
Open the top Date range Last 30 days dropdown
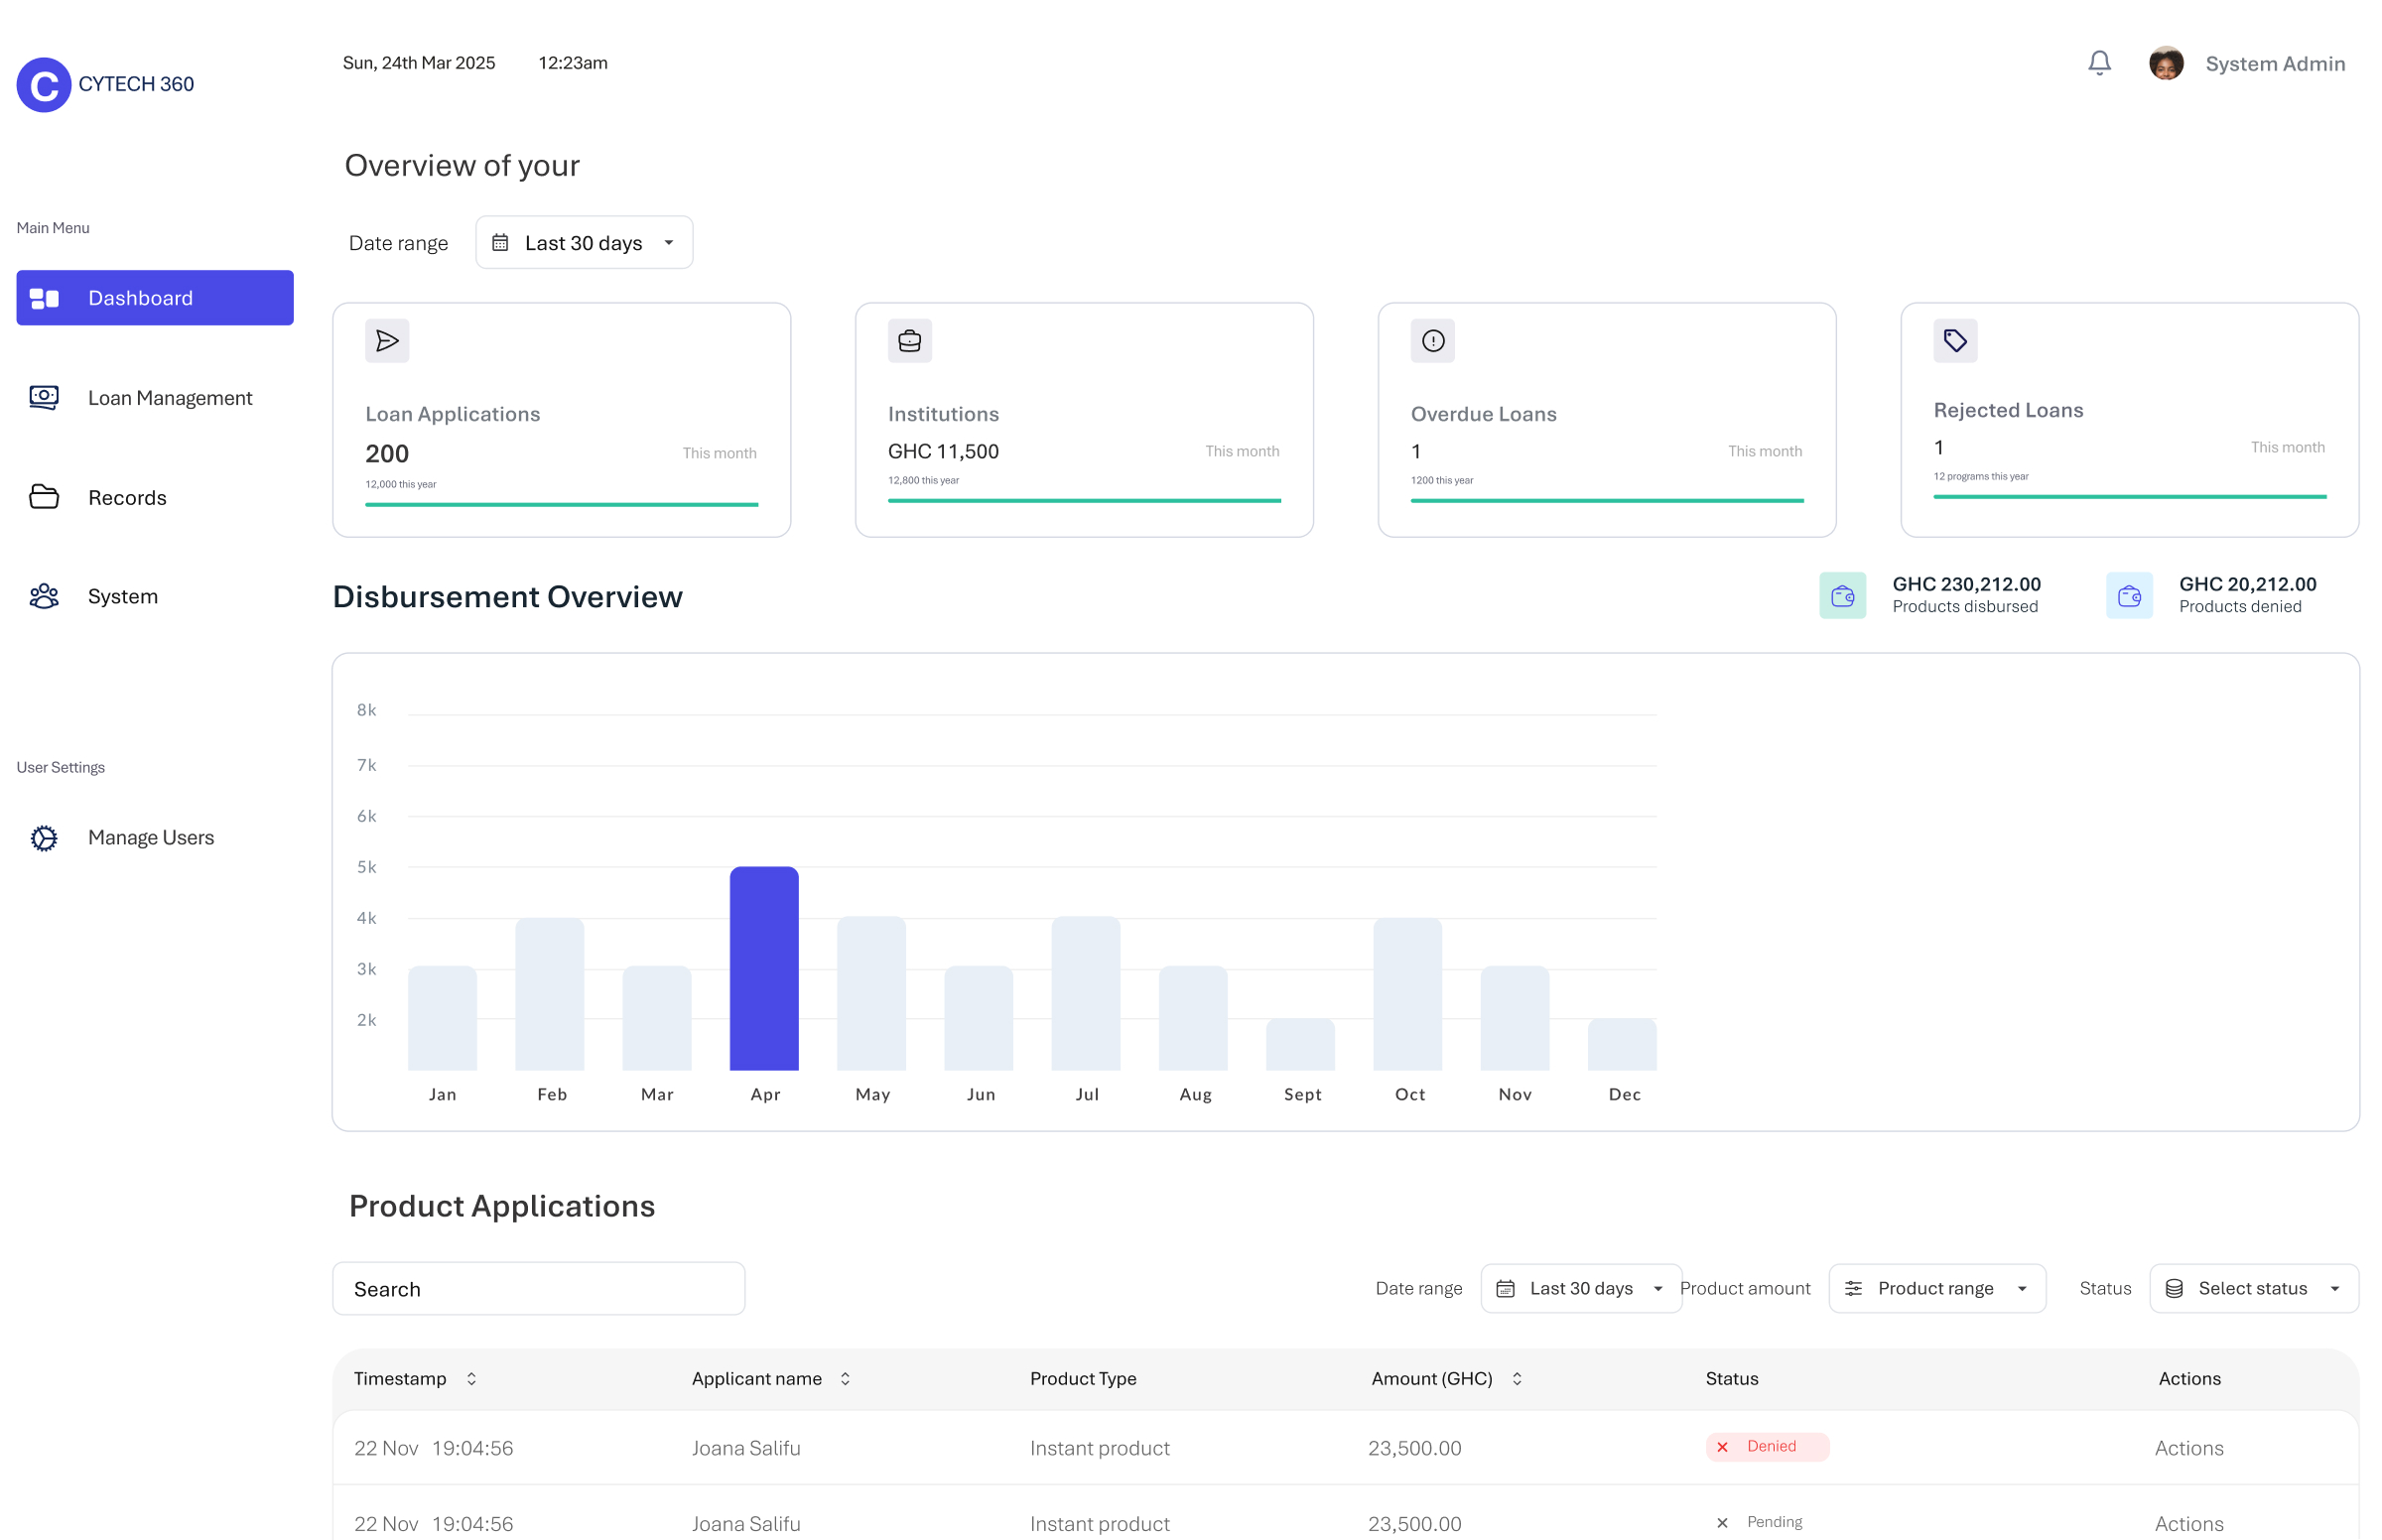pyautogui.click(x=584, y=243)
